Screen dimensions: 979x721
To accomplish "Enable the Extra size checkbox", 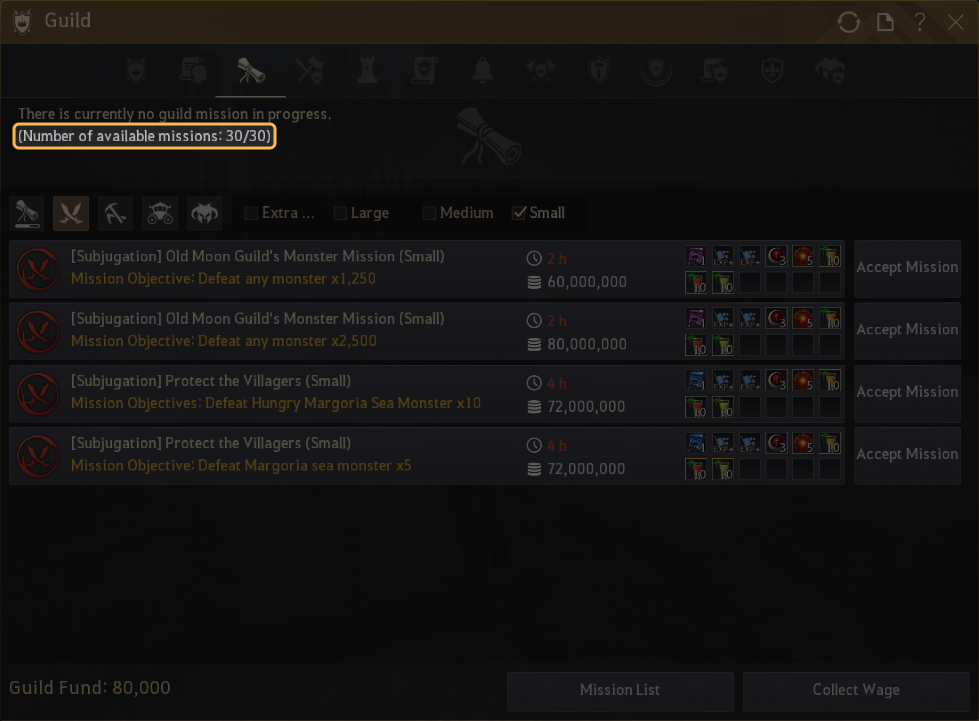I will [251, 213].
